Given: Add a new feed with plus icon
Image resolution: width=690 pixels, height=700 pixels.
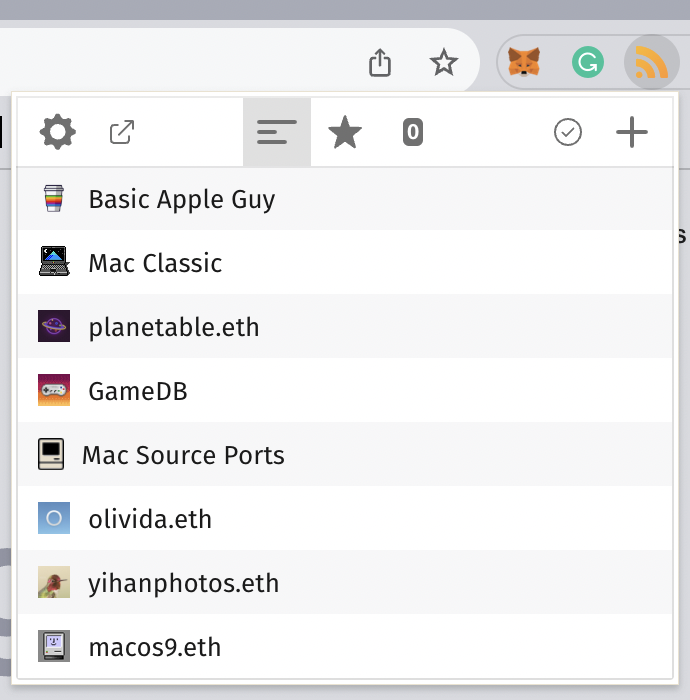Looking at the screenshot, I should [x=632, y=132].
